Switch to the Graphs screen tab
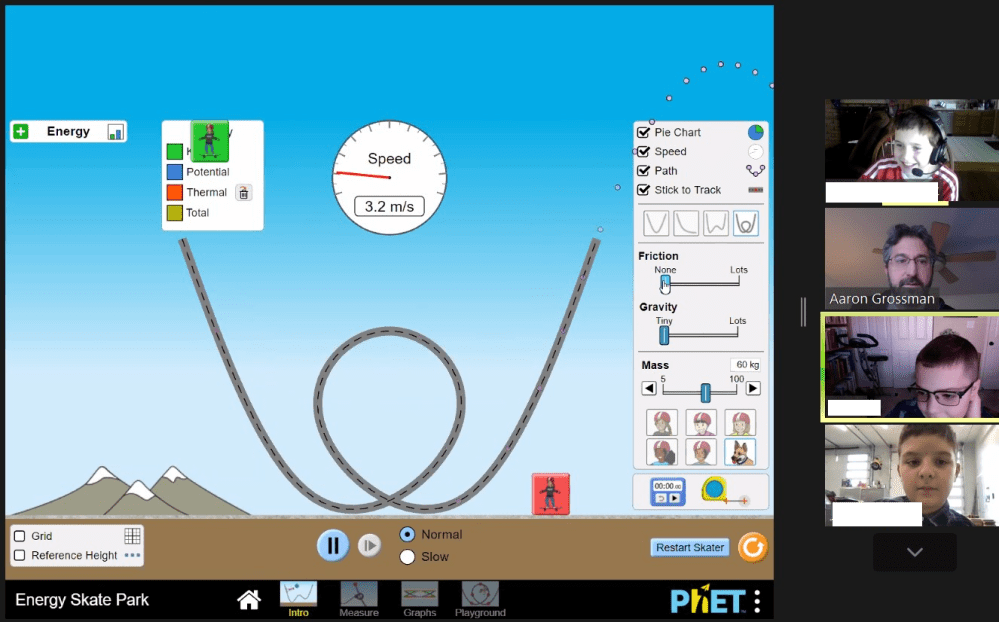Image resolution: width=999 pixels, height=622 pixels. pos(419,597)
